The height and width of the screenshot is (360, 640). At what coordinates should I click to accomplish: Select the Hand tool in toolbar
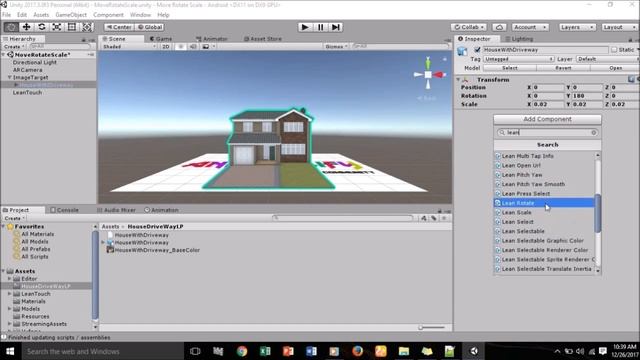tap(11, 27)
